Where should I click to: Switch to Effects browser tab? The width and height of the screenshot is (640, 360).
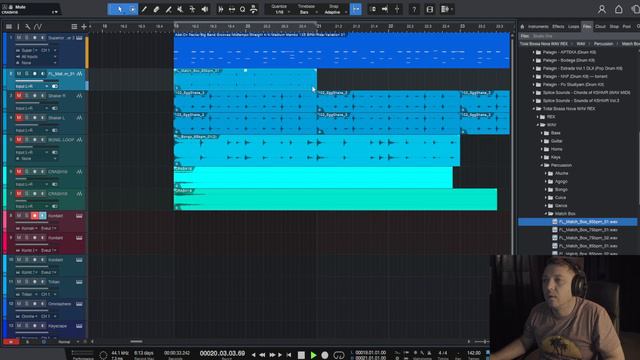[x=558, y=27]
